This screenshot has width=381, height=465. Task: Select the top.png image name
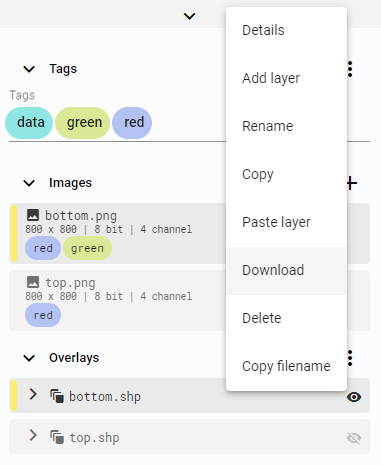pyautogui.click(x=70, y=283)
